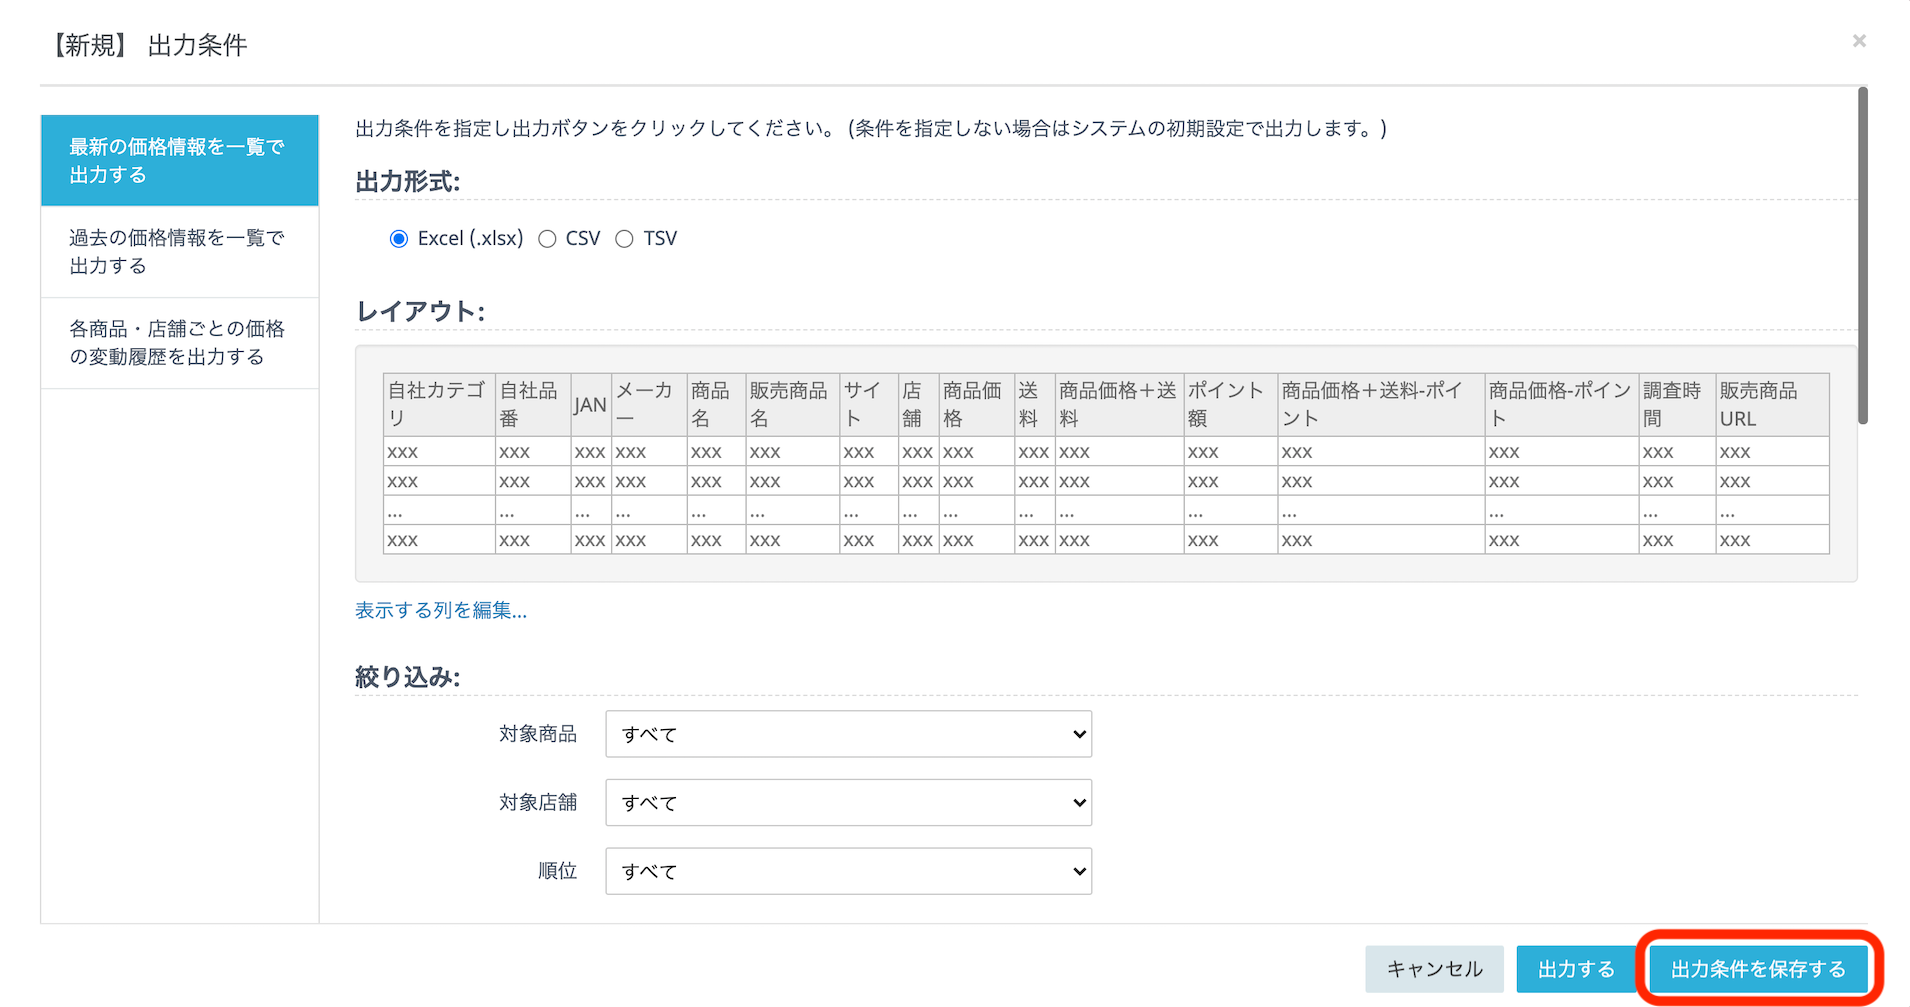Viewport: 1910px width, 1007px height.
Task: Open 各商品・店舗ごとの価格の変動履歴 tab
Action: click(x=179, y=343)
